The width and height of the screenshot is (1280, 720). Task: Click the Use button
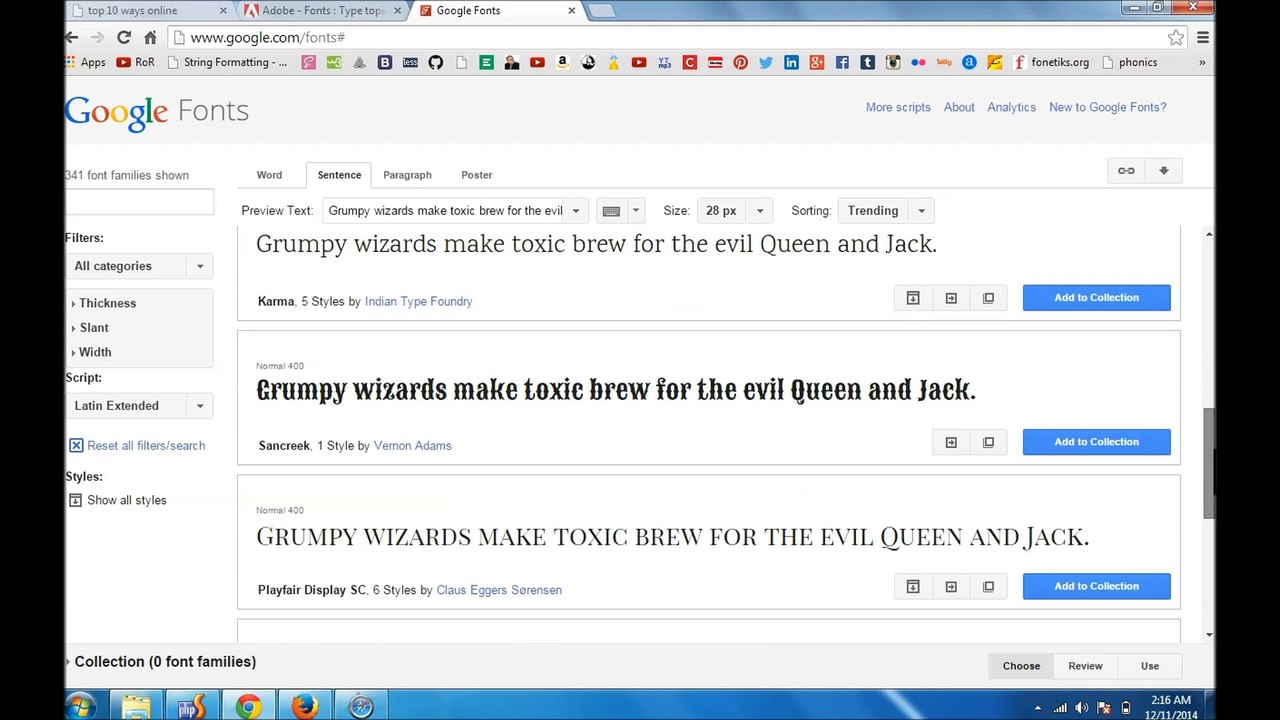click(1150, 666)
